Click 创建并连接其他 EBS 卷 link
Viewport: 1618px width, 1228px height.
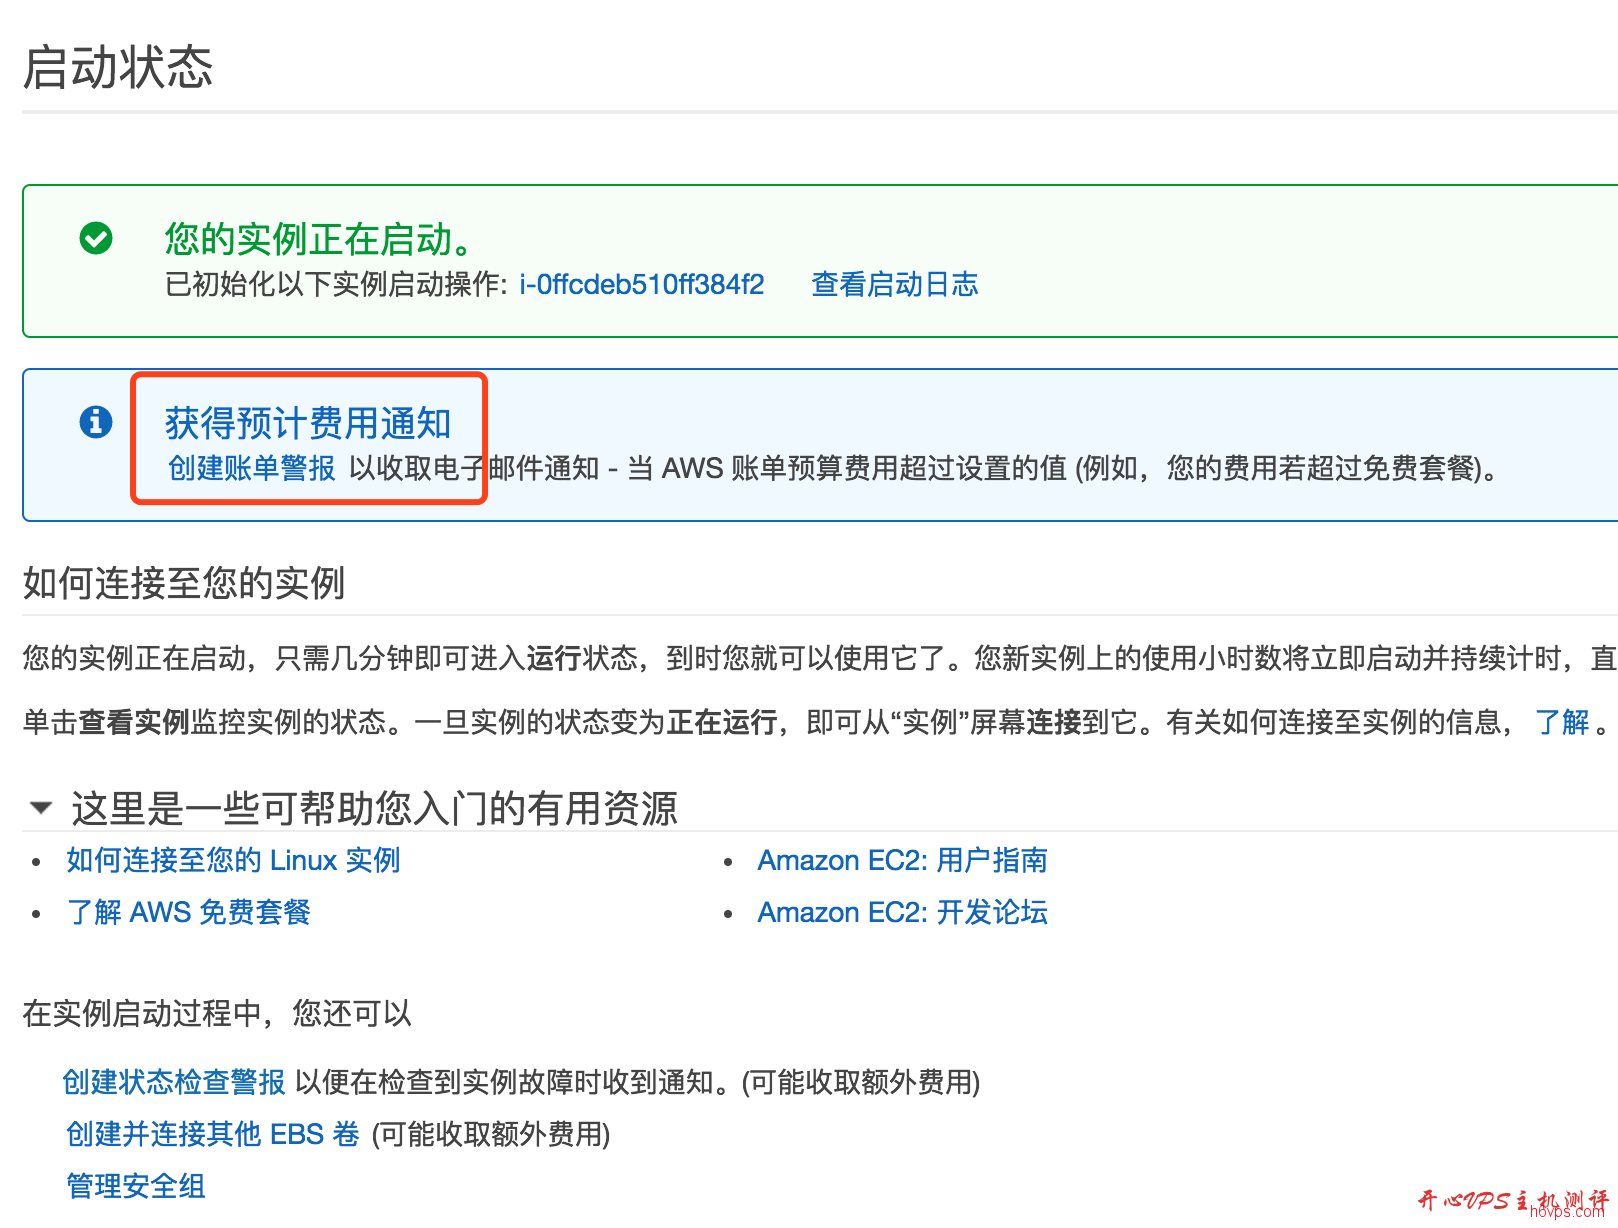pyautogui.click(x=212, y=1134)
